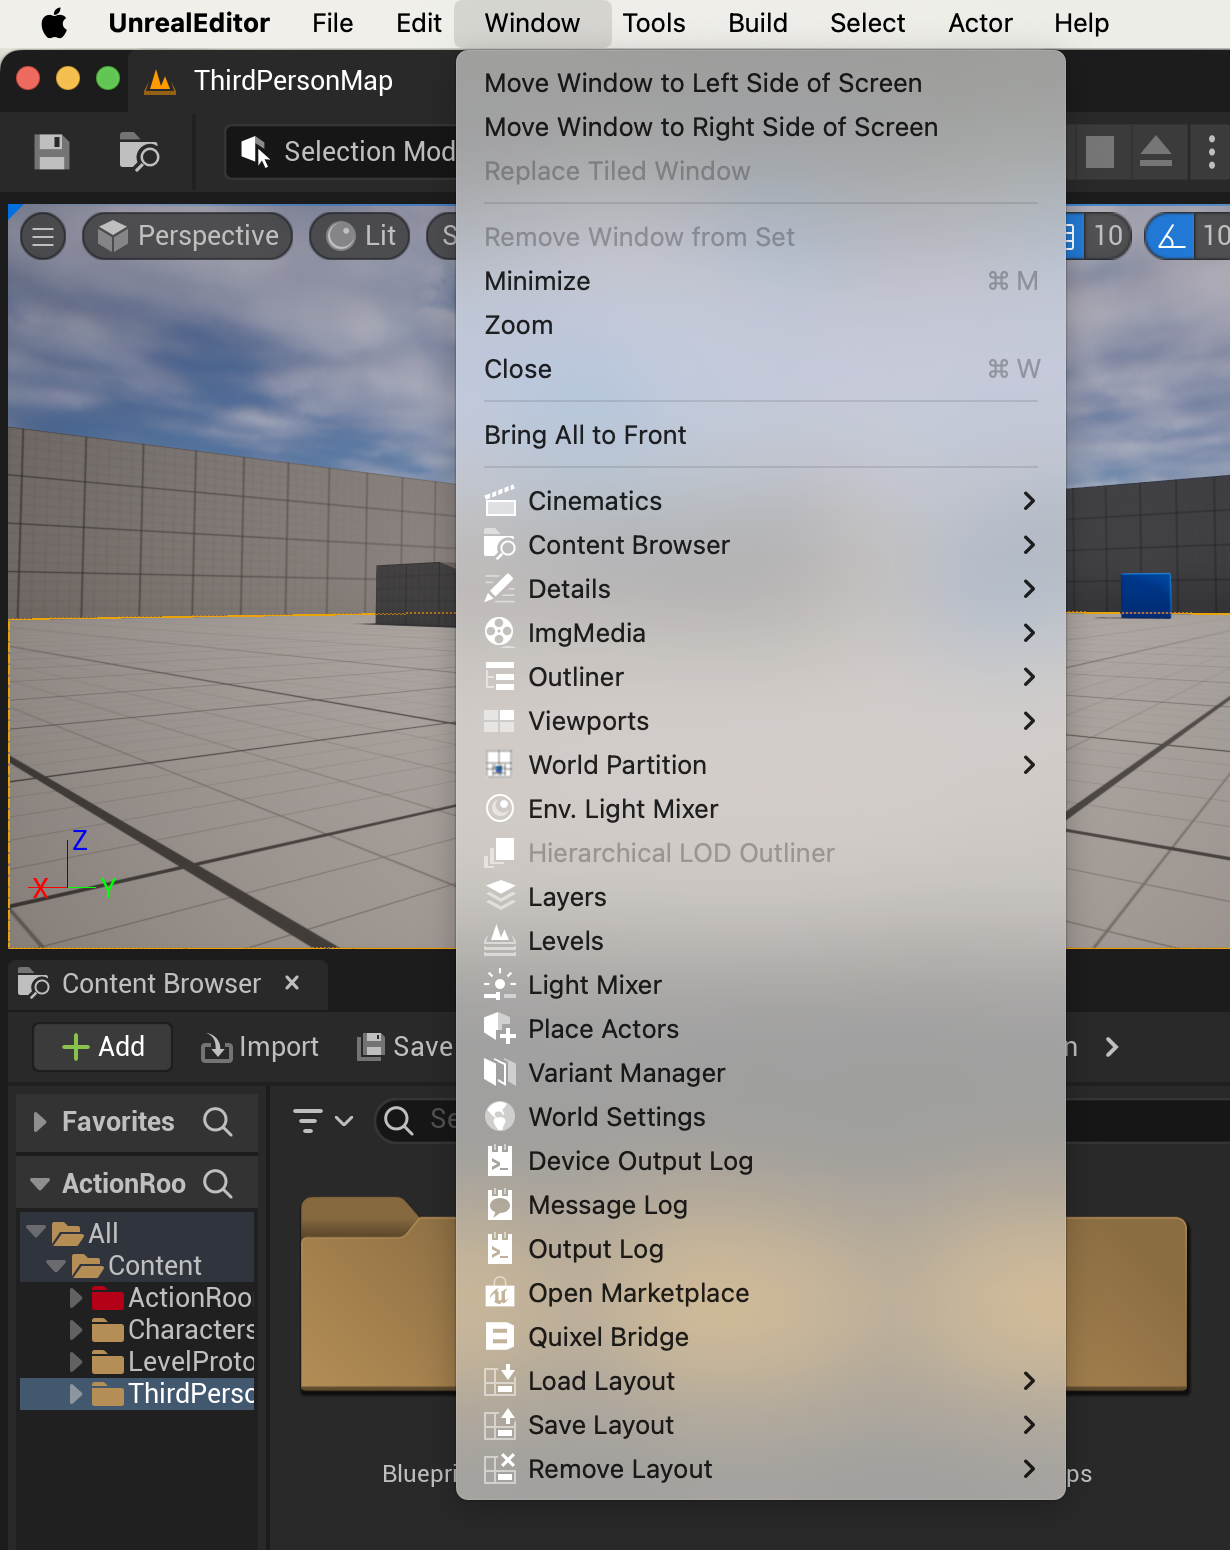Choose Move Window to Right Side of Screen
Screen dimensions: 1230x1550
(761, 127)
